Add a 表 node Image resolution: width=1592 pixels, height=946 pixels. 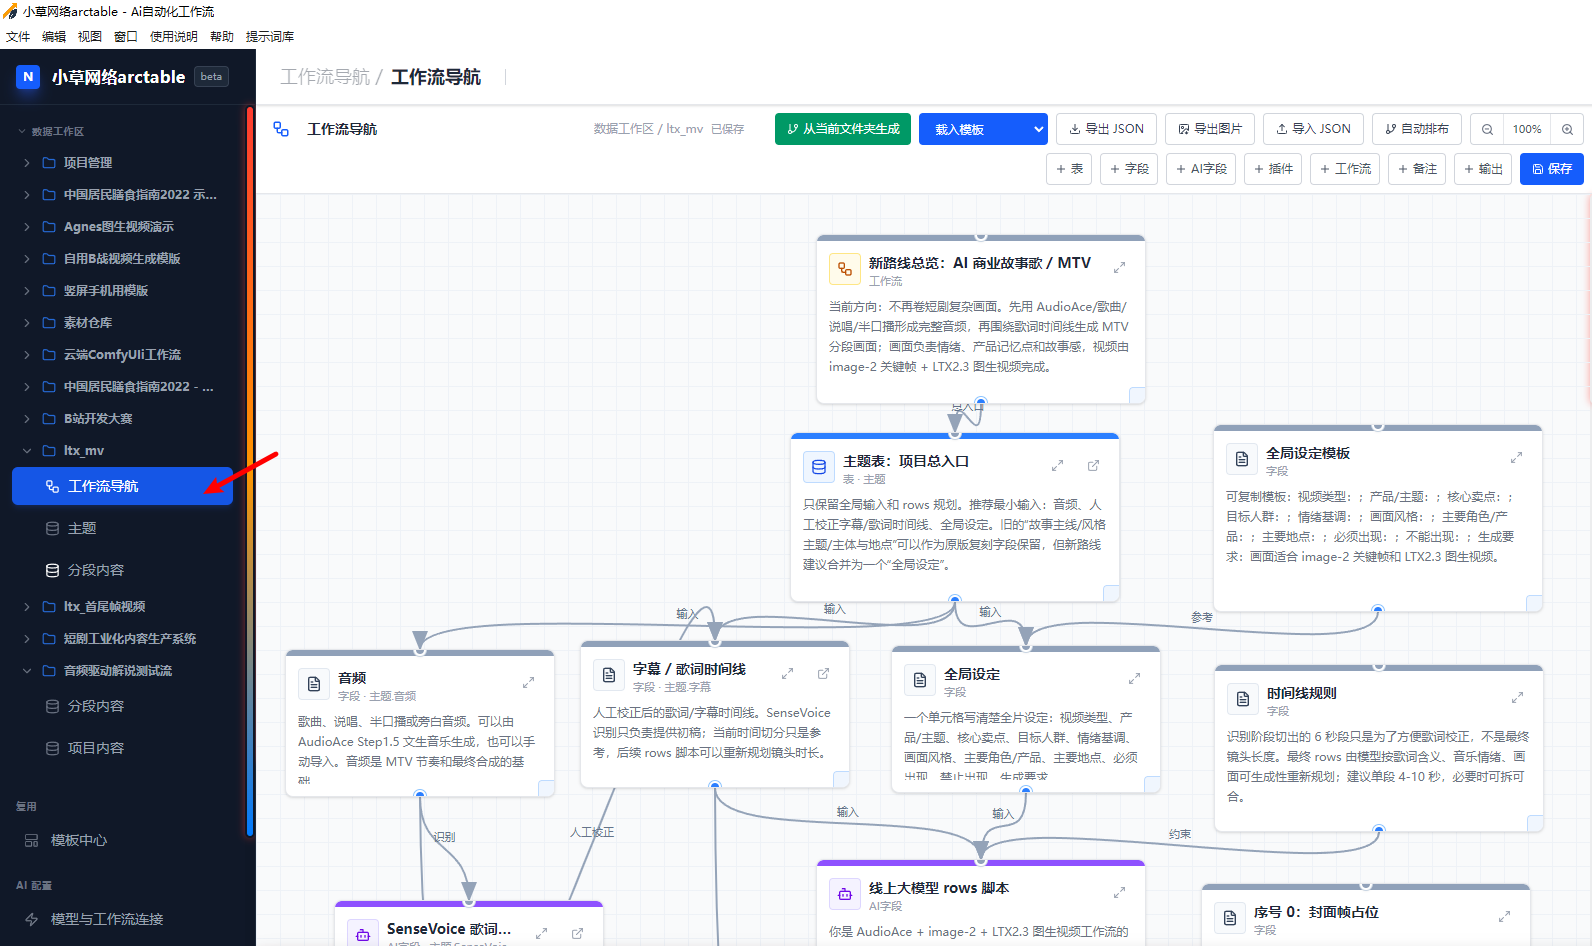[x=1069, y=169]
